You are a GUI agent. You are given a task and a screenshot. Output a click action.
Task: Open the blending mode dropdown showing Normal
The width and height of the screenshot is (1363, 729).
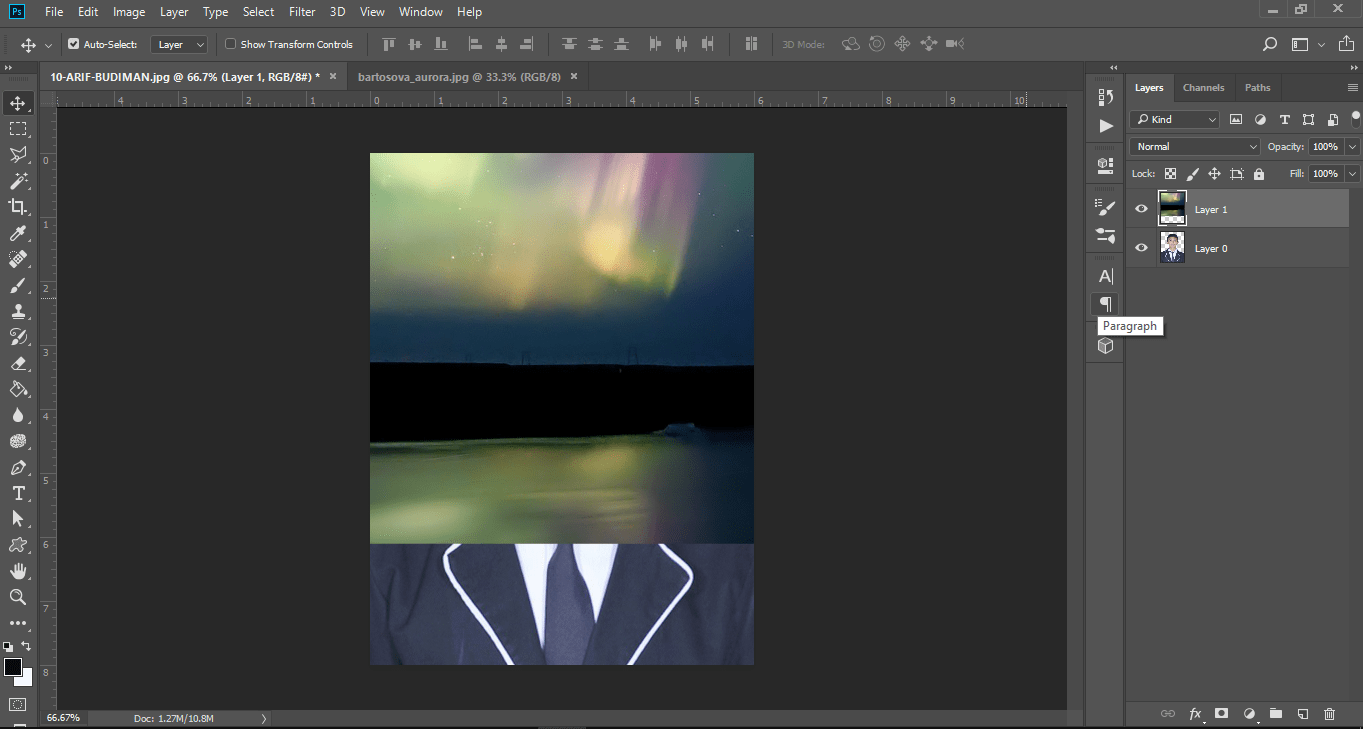(x=1194, y=146)
